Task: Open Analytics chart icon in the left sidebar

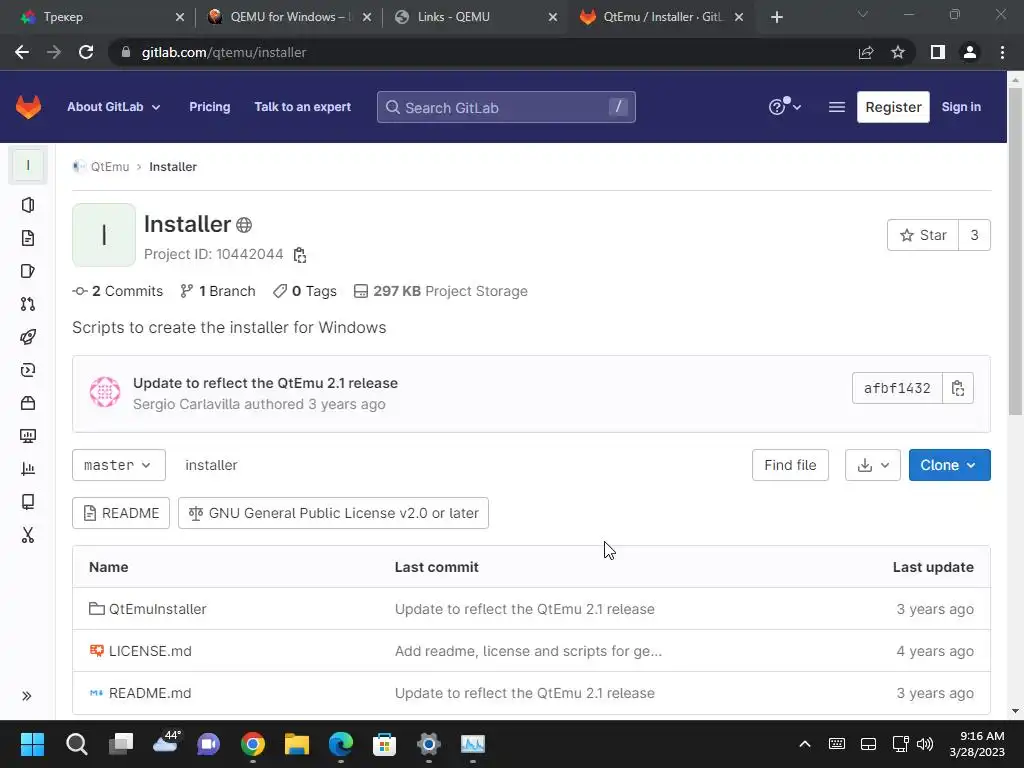Action: tap(27, 469)
